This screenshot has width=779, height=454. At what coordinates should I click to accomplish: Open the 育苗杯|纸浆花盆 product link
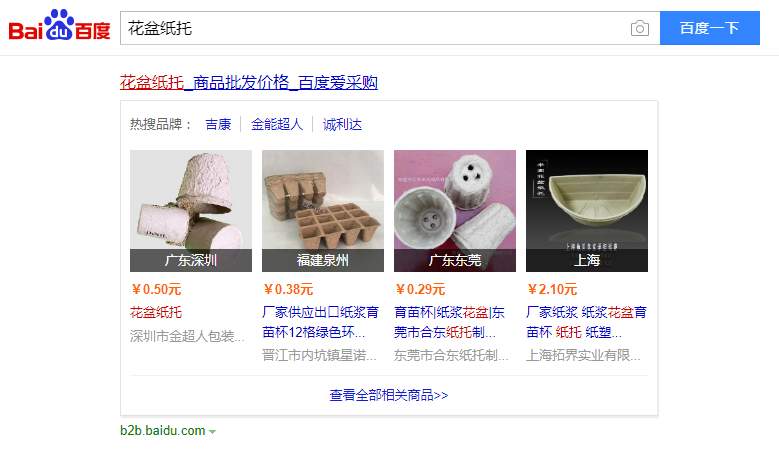tap(450, 322)
